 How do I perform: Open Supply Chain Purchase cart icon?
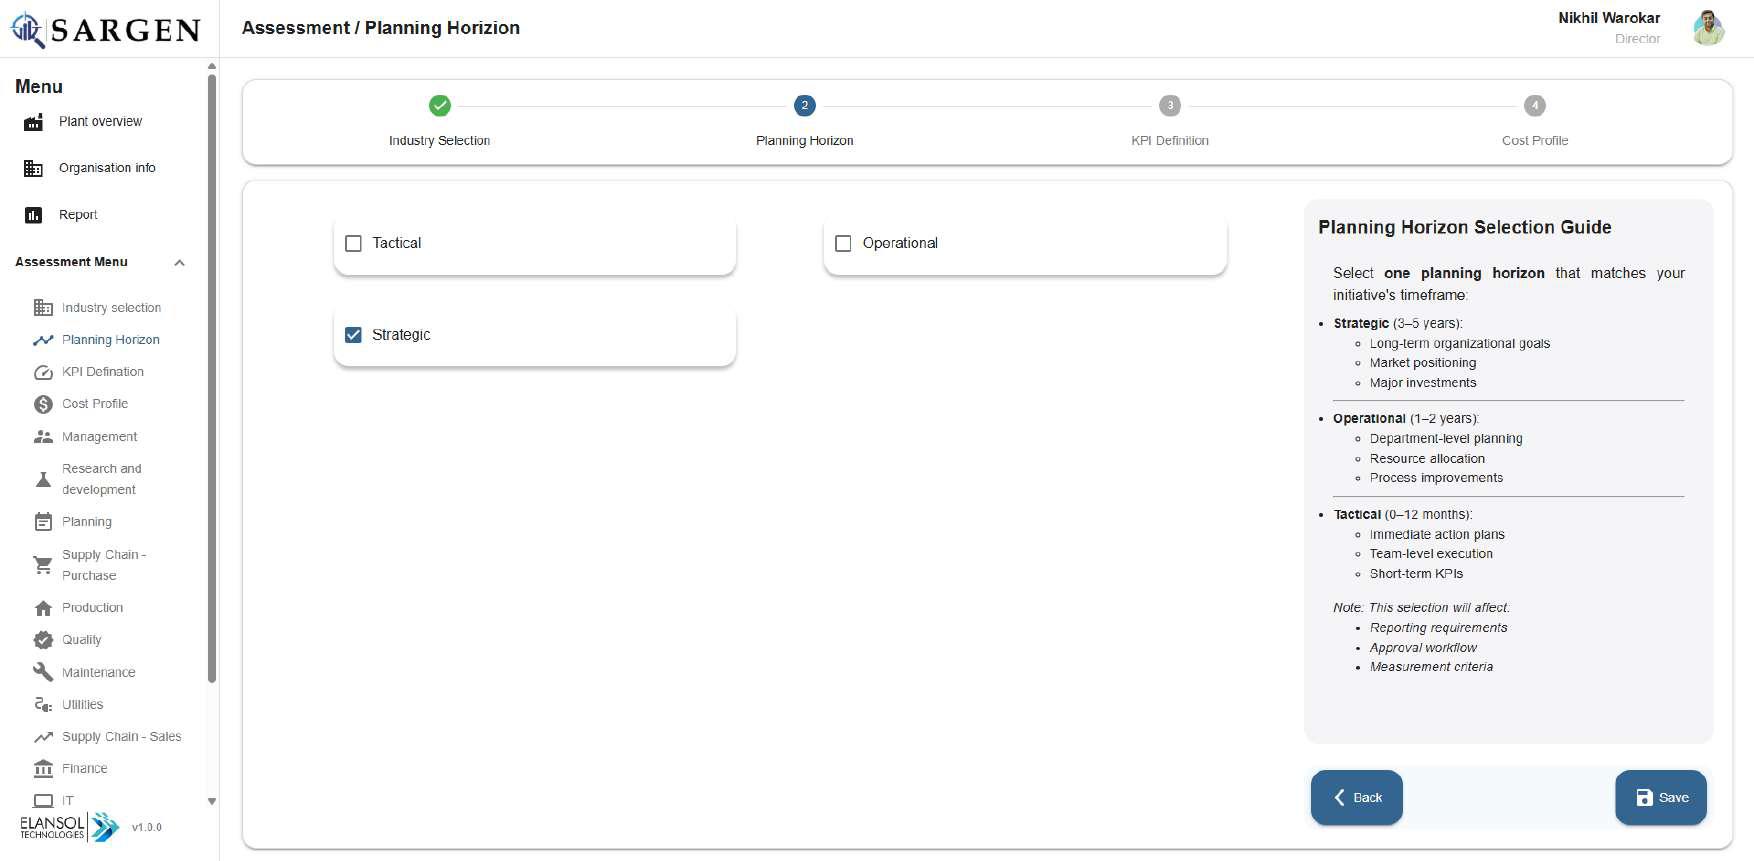click(x=43, y=565)
